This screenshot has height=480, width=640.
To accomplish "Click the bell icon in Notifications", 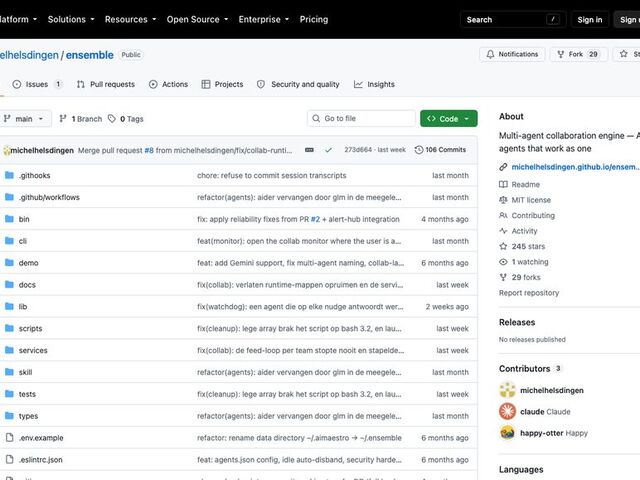I will [x=490, y=54].
